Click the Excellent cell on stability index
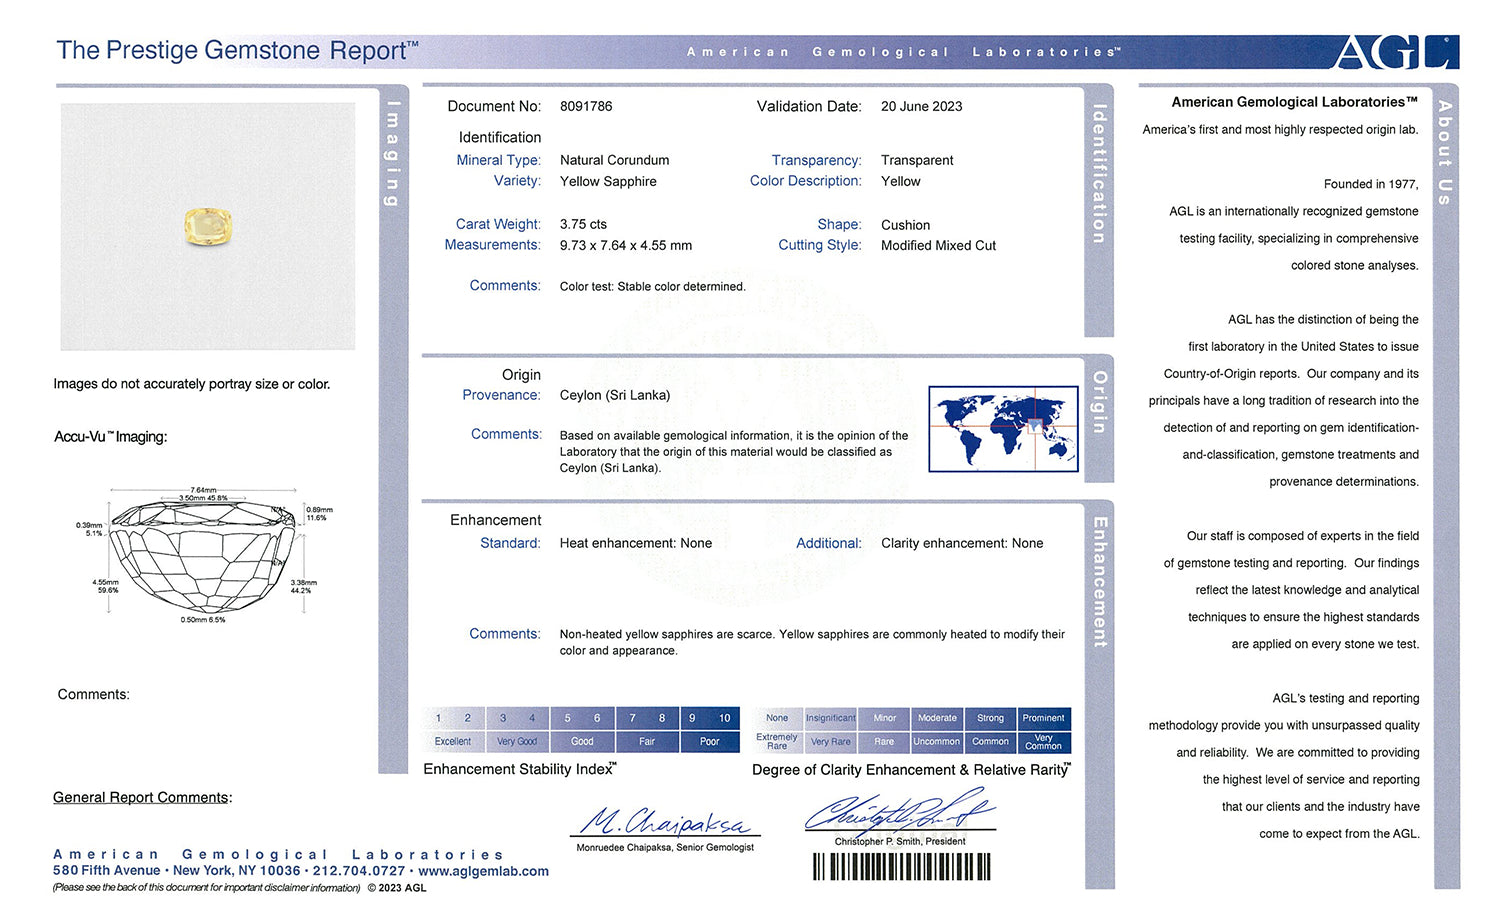Screen dimensions: 1500x911 click(x=453, y=741)
